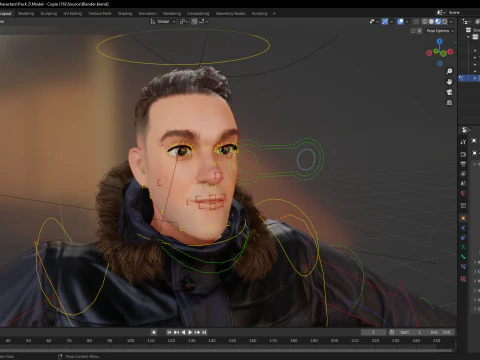Open the Global transform orientation dropdown
Image resolution: width=480 pixels, height=360 pixels.
pyautogui.click(x=163, y=22)
